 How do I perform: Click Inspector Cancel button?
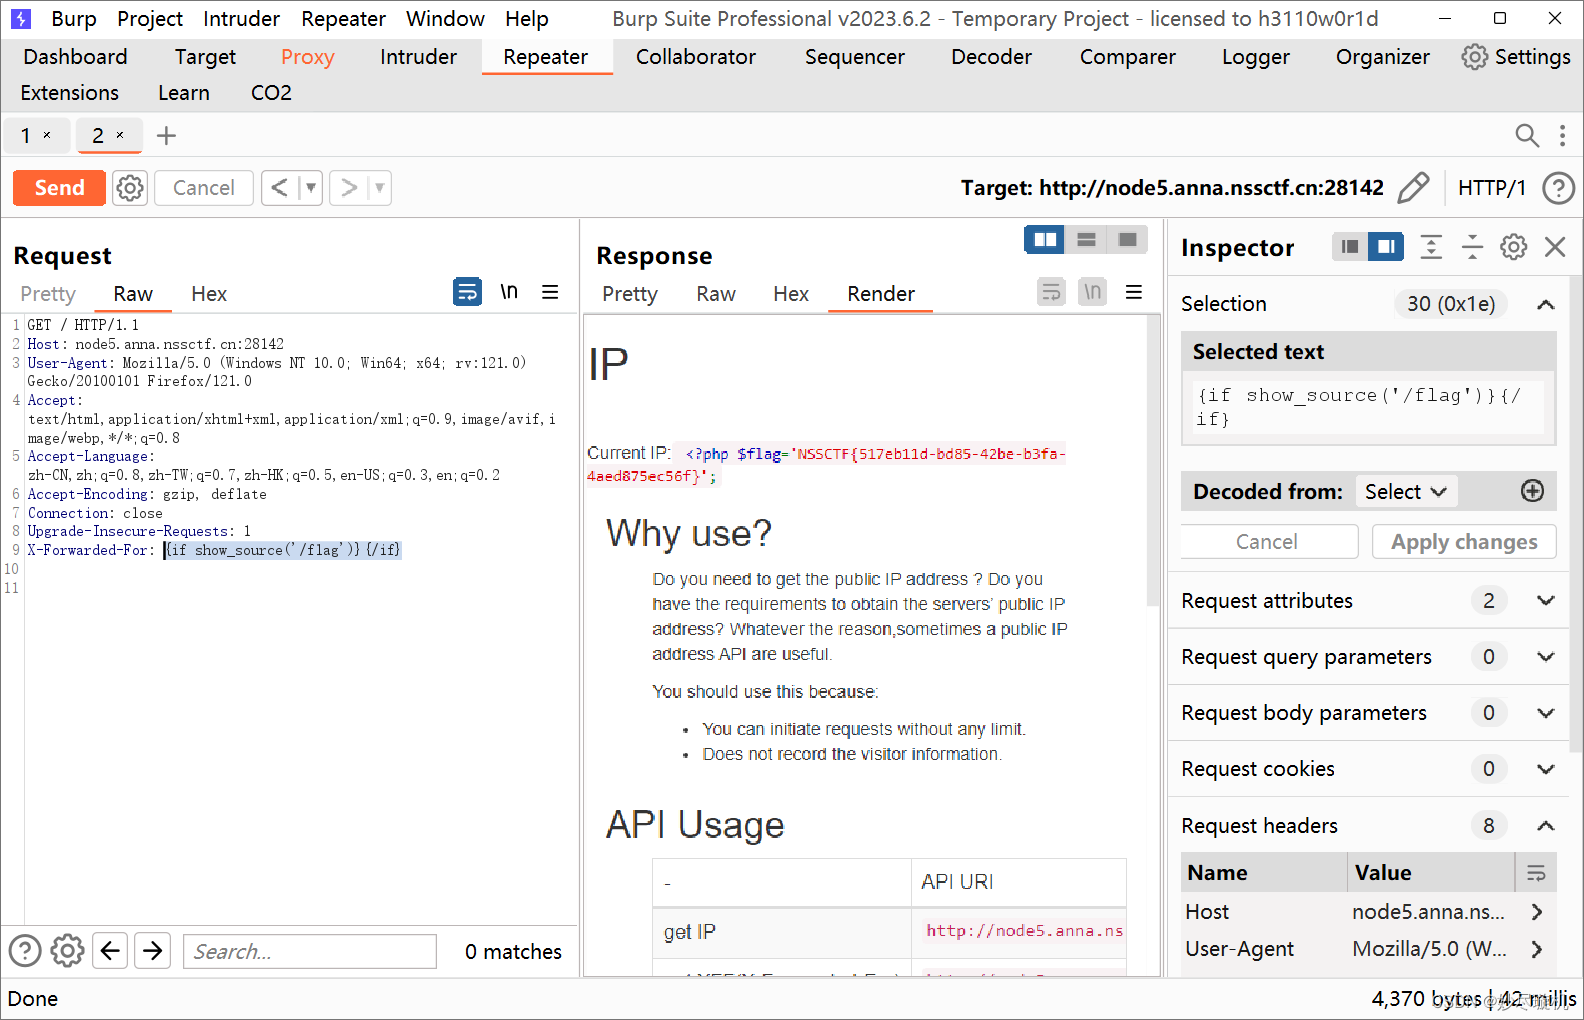coord(1268,542)
